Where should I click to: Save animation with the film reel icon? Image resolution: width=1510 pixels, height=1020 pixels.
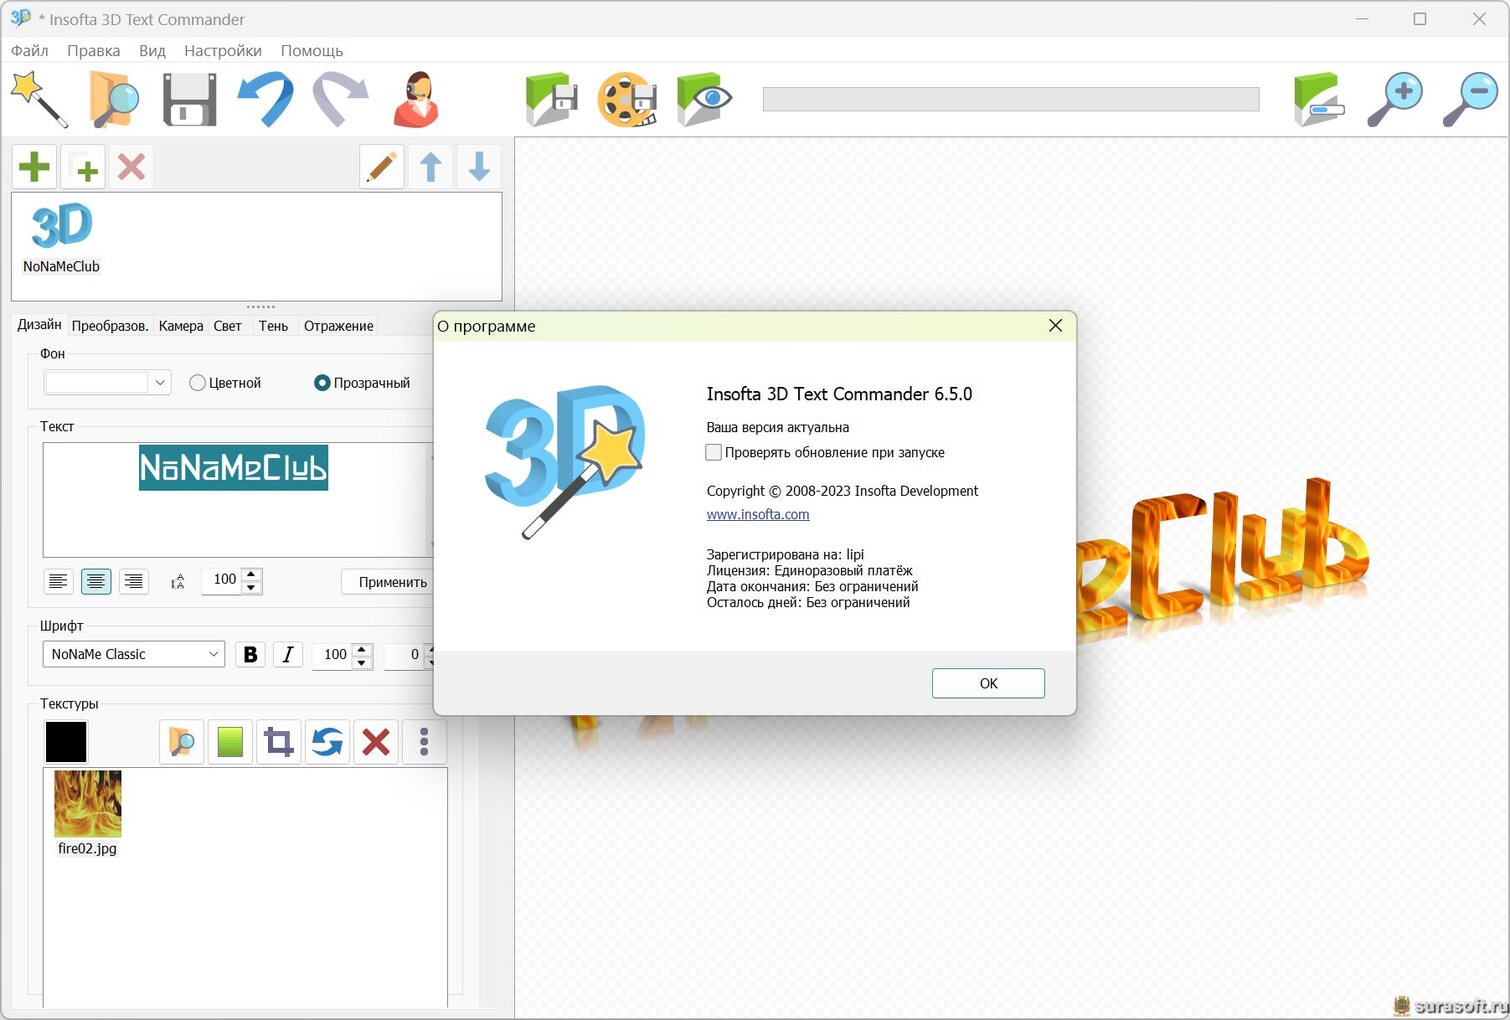click(627, 99)
